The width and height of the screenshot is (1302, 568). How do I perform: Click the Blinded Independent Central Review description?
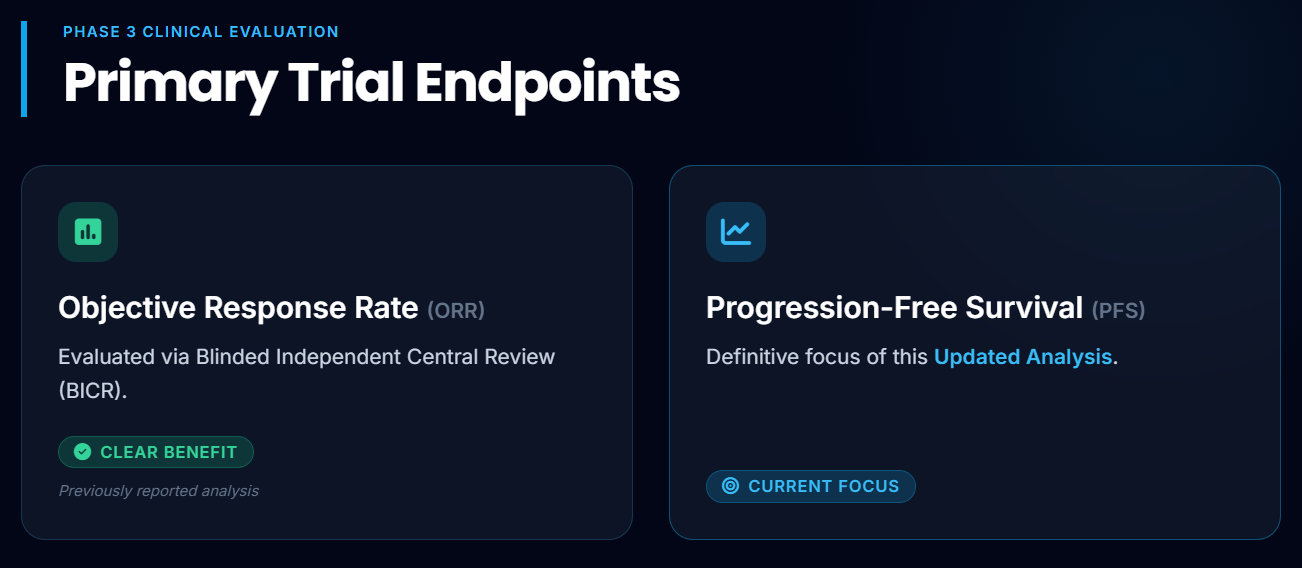pyautogui.click(x=306, y=357)
